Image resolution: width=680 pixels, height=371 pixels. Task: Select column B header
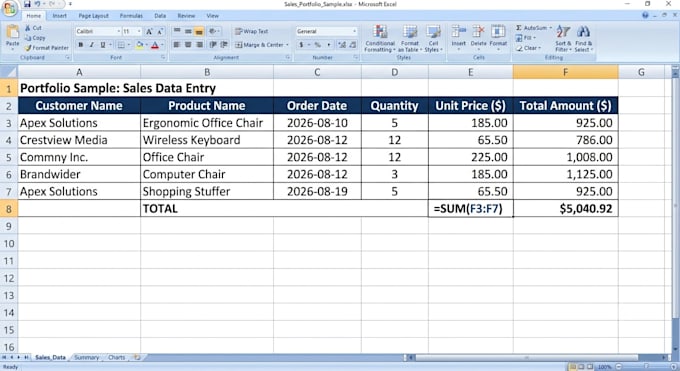click(207, 72)
